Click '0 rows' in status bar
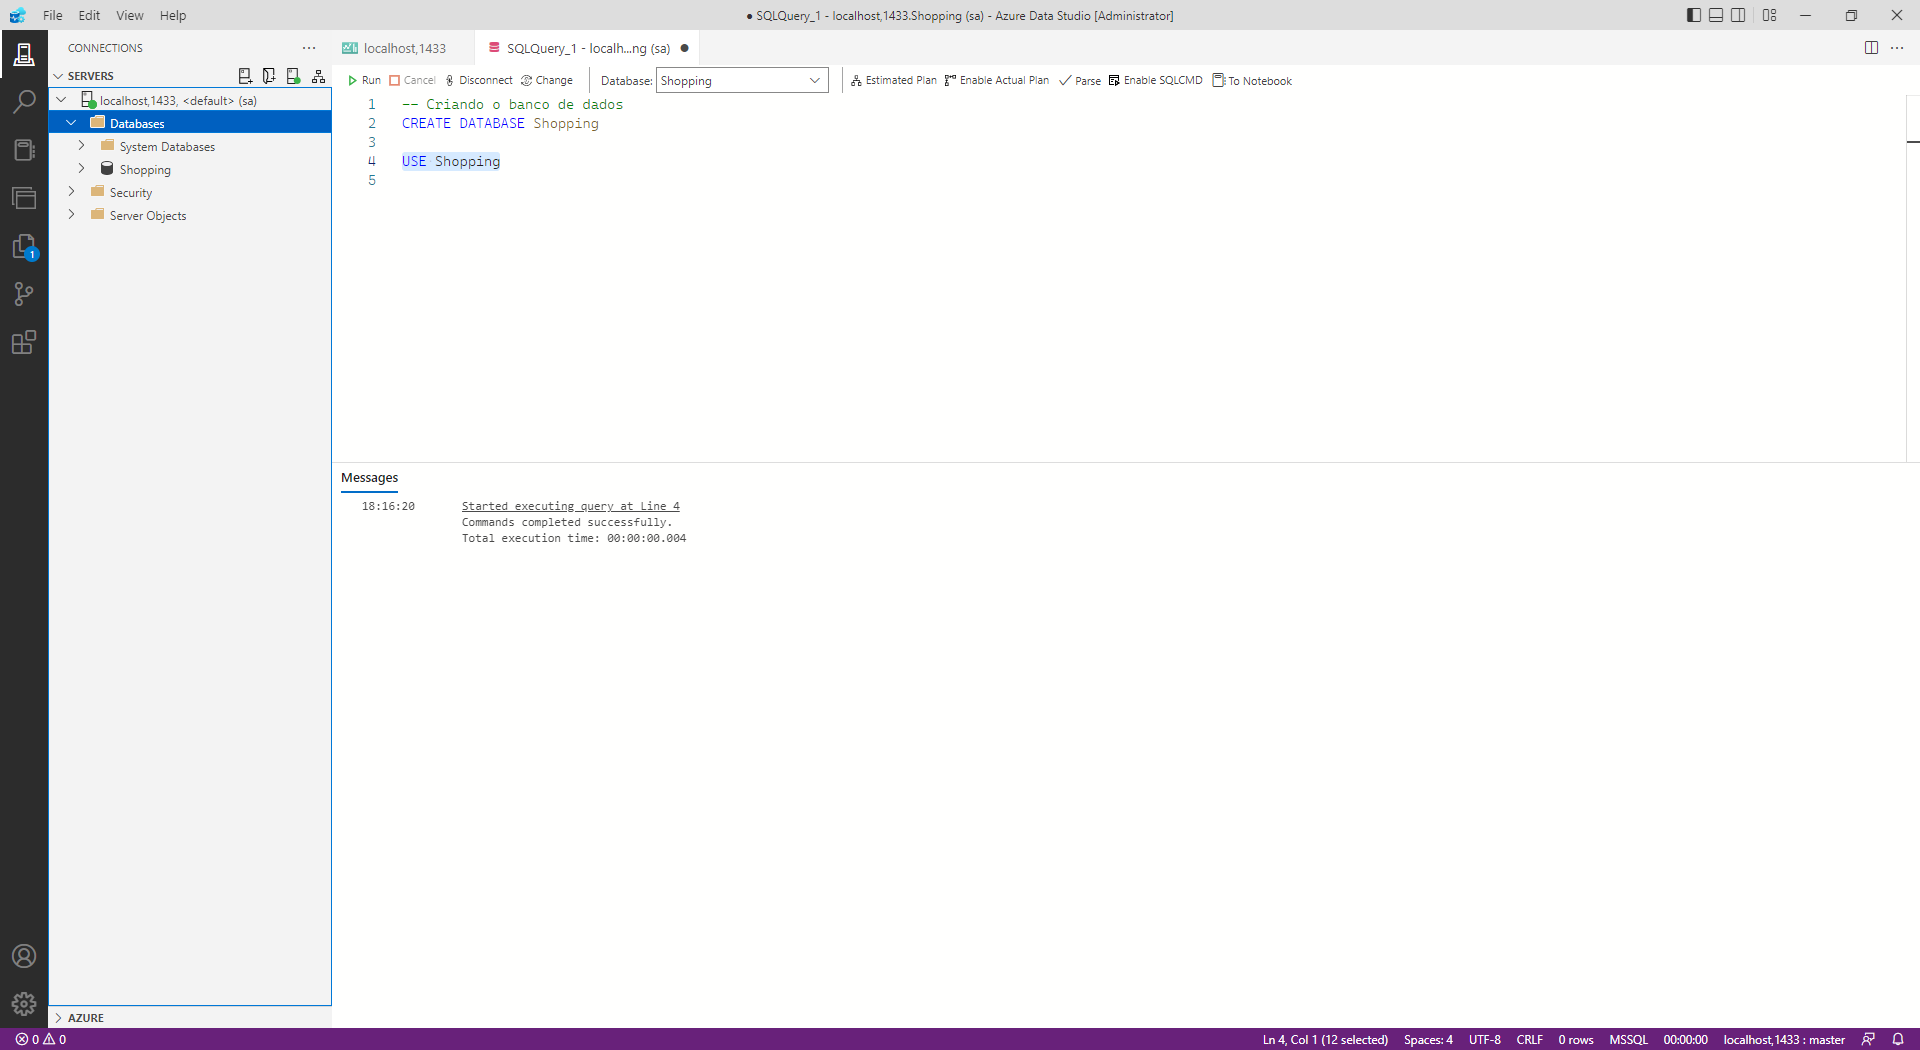 click(x=1576, y=1040)
